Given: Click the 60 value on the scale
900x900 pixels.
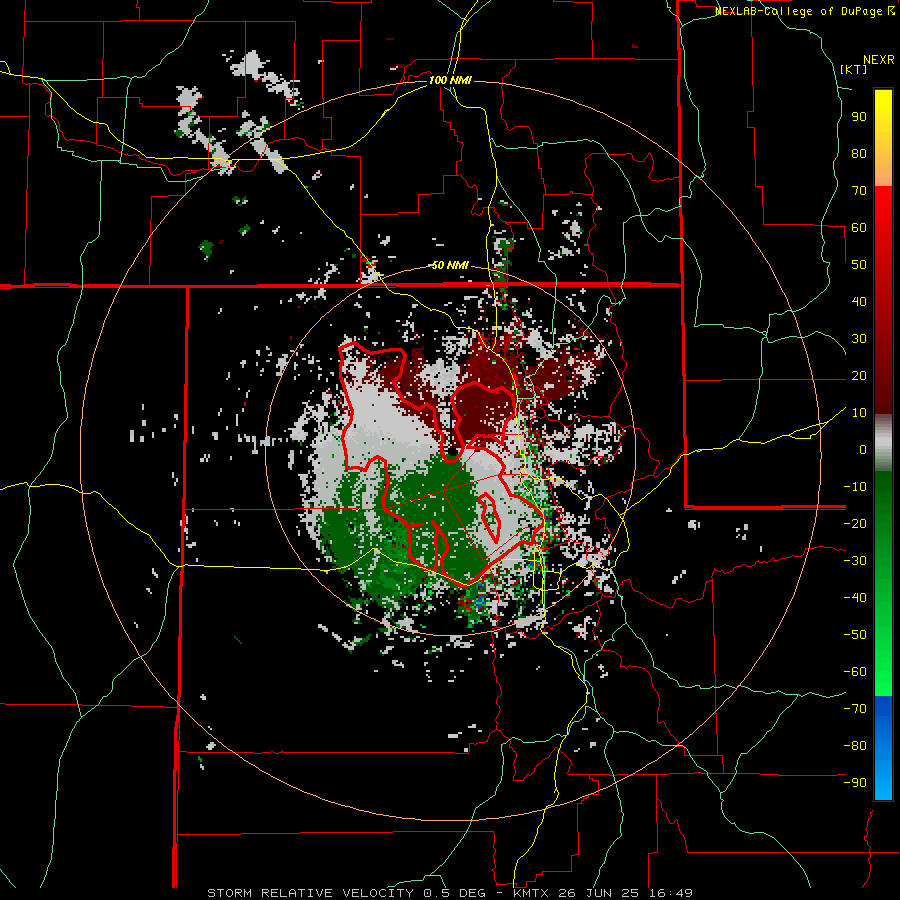Looking at the screenshot, I should pos(859,228).
